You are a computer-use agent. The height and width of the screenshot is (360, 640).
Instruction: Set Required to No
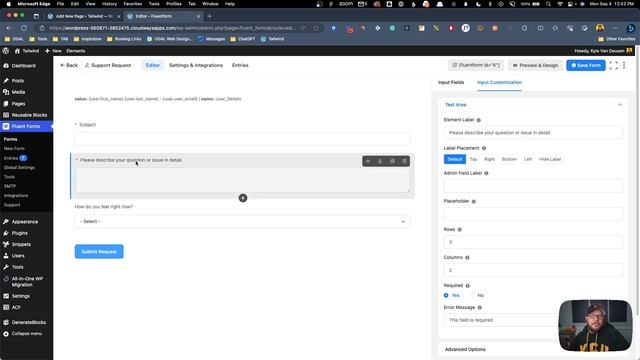[x=476, y=296]
